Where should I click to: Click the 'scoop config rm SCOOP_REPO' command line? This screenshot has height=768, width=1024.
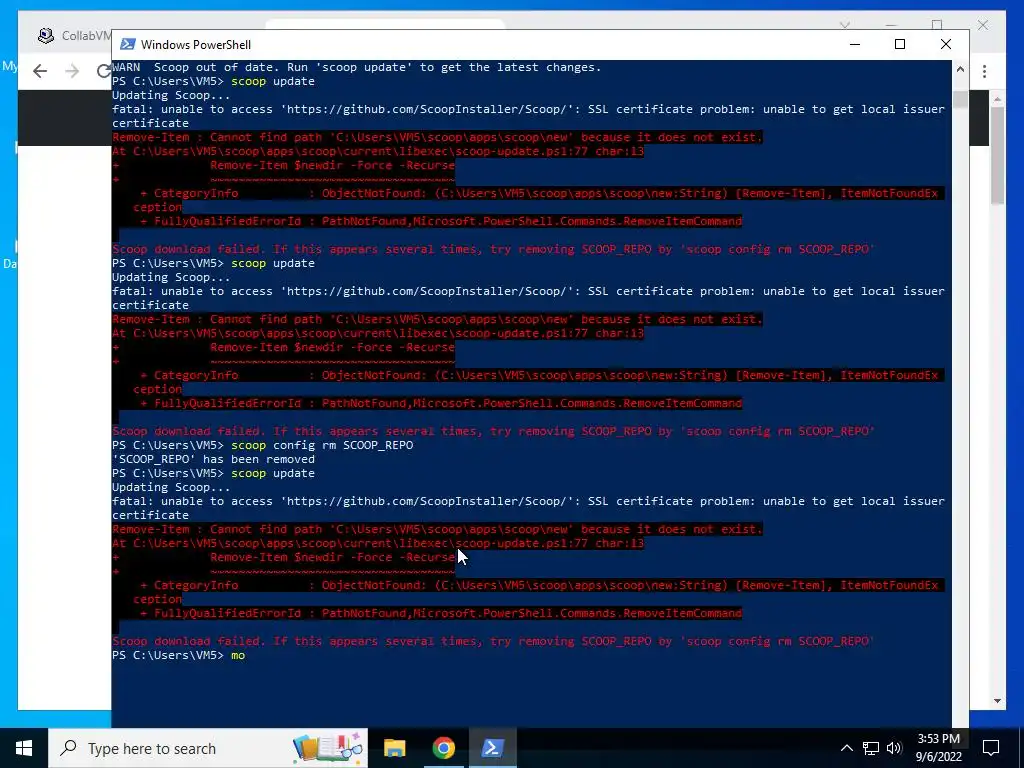click(x=263, y=445)
